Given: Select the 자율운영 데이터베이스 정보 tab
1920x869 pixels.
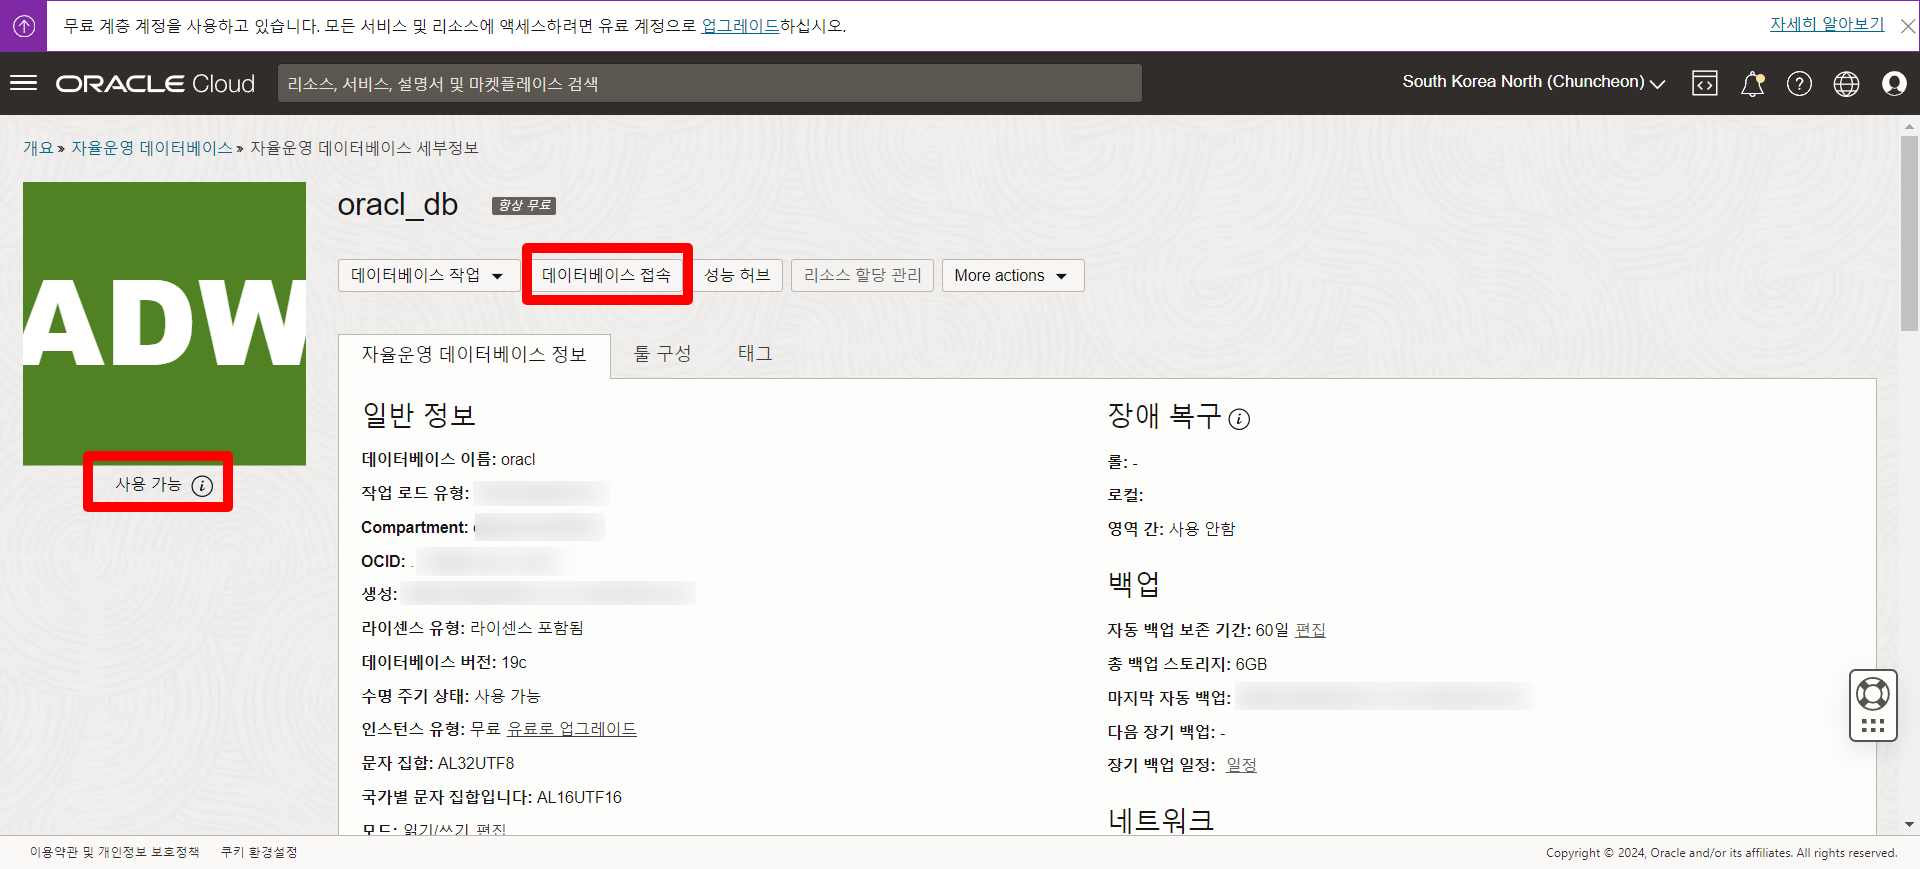Looking at the screenshot, I should 474,355.
